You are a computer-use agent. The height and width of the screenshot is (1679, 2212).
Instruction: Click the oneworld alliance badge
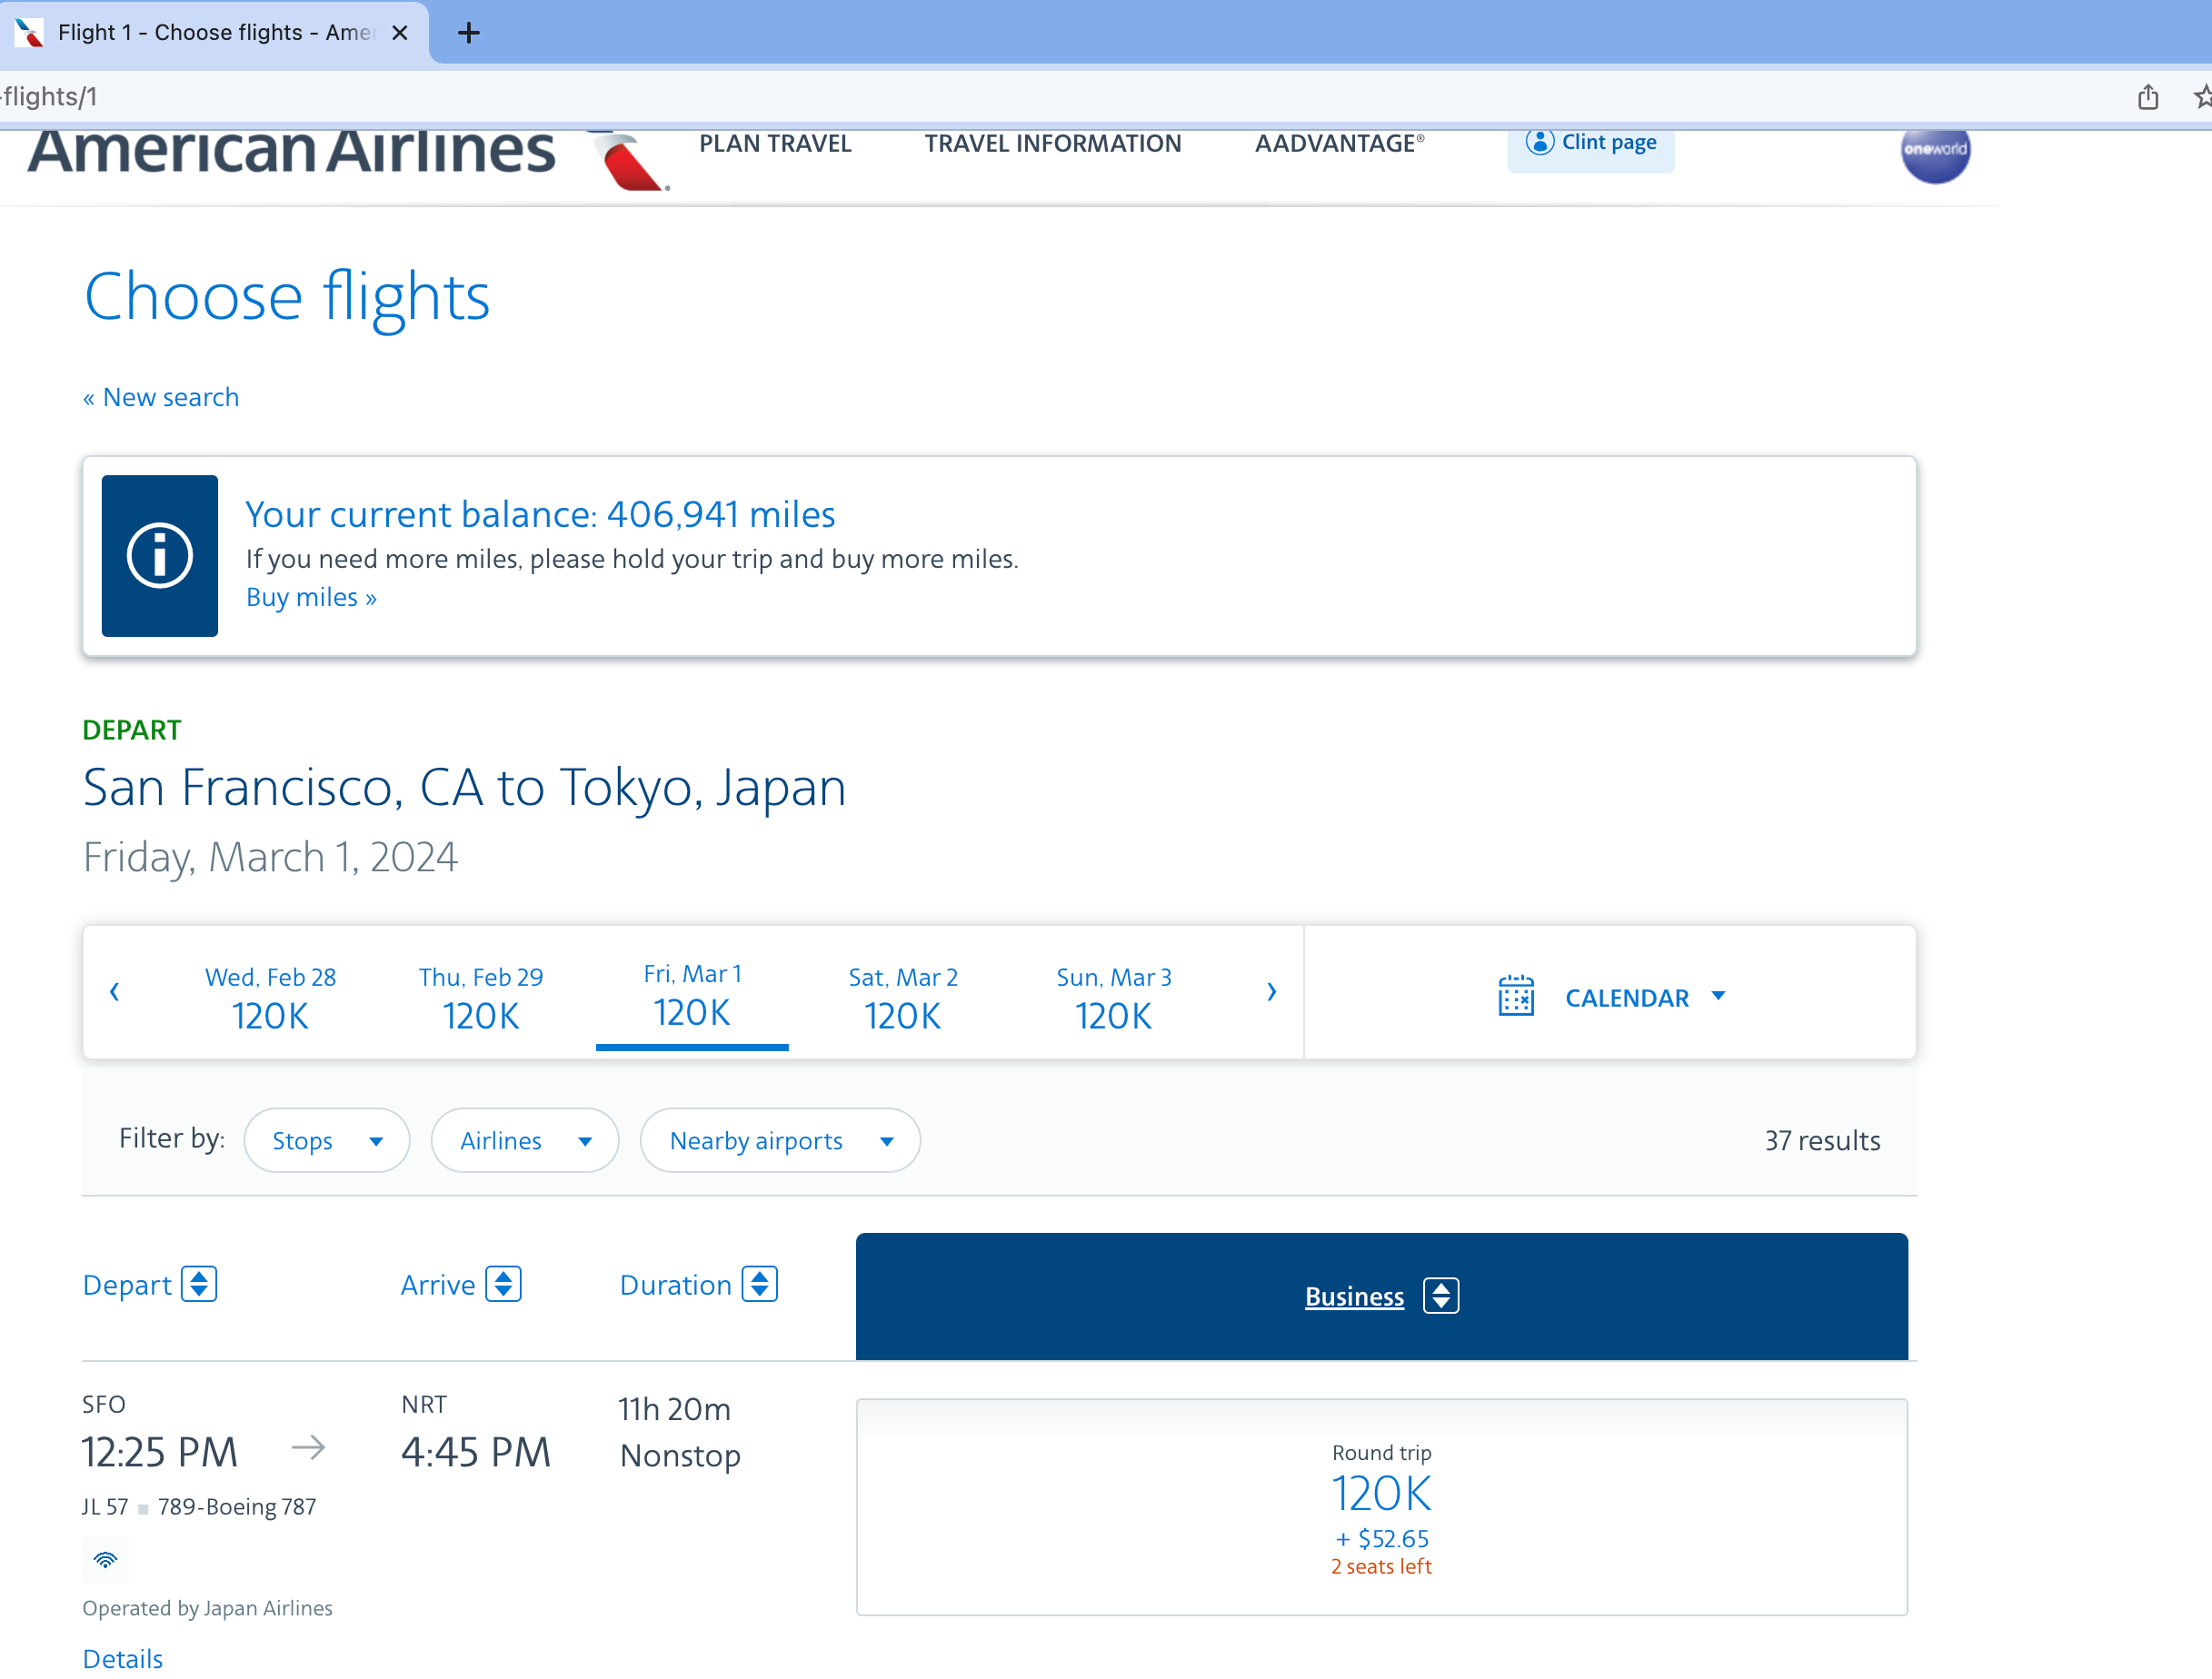click(1934, 151)
